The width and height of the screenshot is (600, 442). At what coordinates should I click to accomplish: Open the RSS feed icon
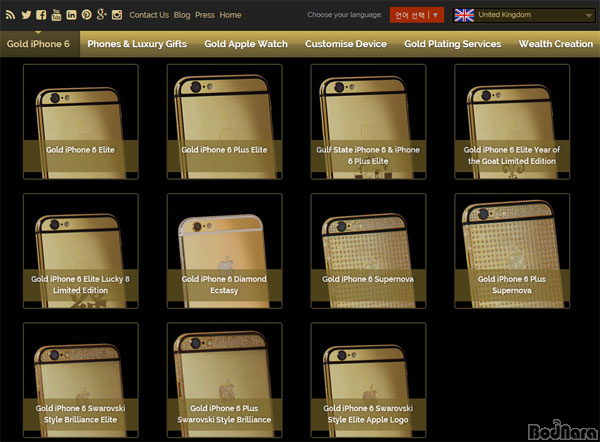10,15
